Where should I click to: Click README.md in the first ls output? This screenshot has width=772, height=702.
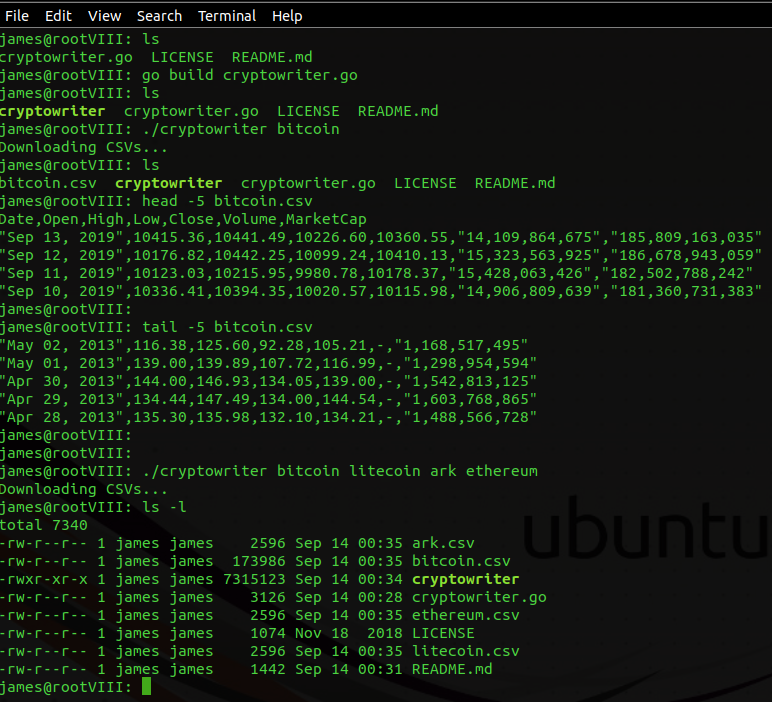point(272,57)
